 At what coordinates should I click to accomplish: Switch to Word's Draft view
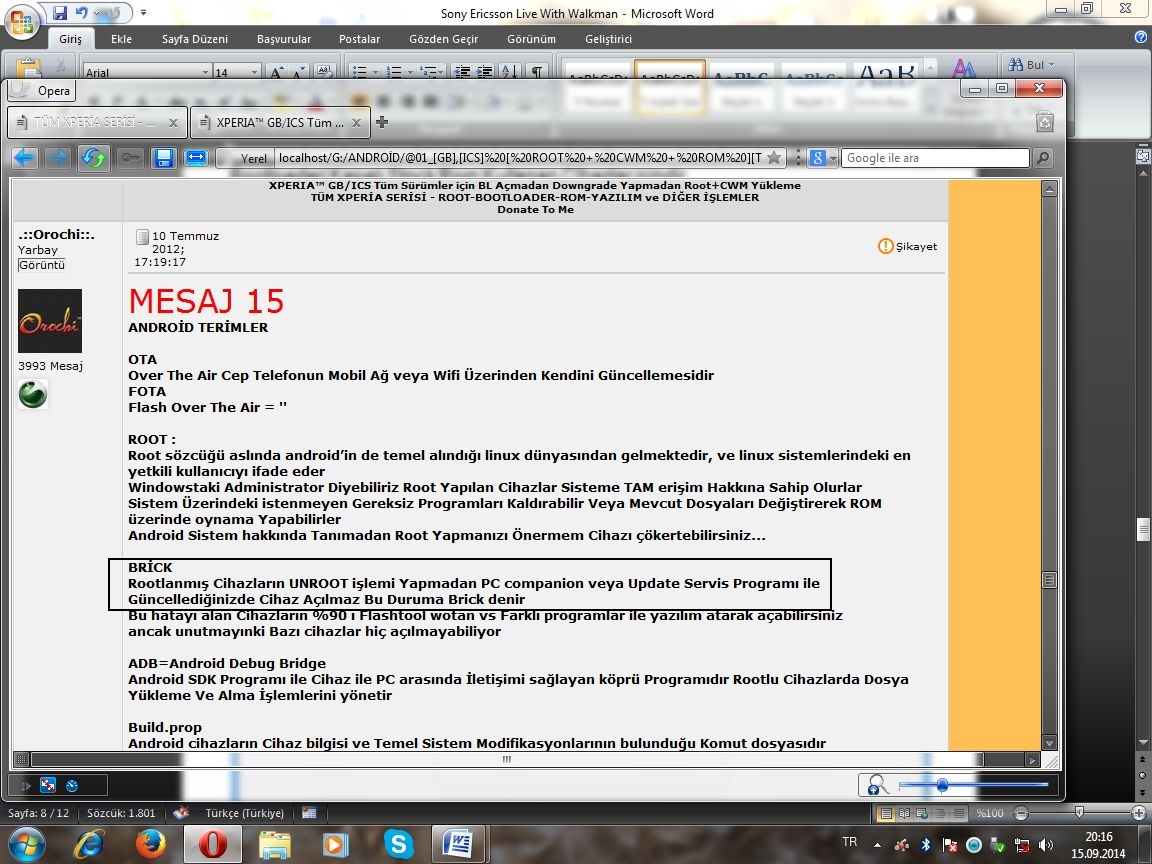click(959, 813)
